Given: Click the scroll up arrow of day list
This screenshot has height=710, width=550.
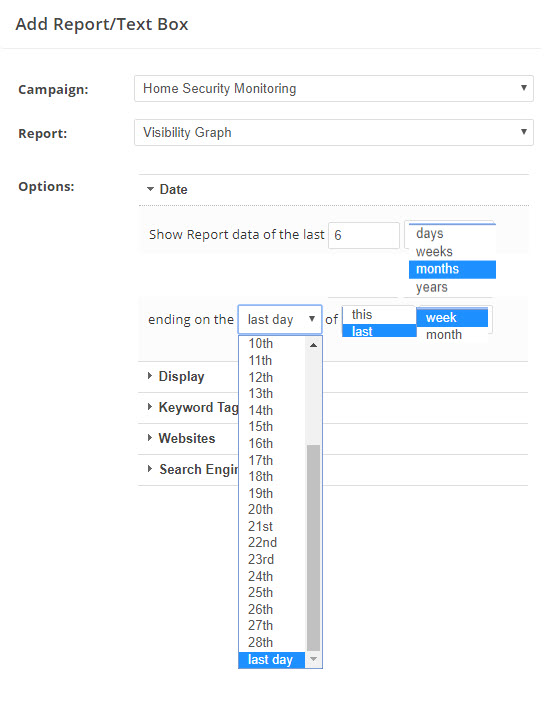Looking at the screenshot, I should coord(313,345).
